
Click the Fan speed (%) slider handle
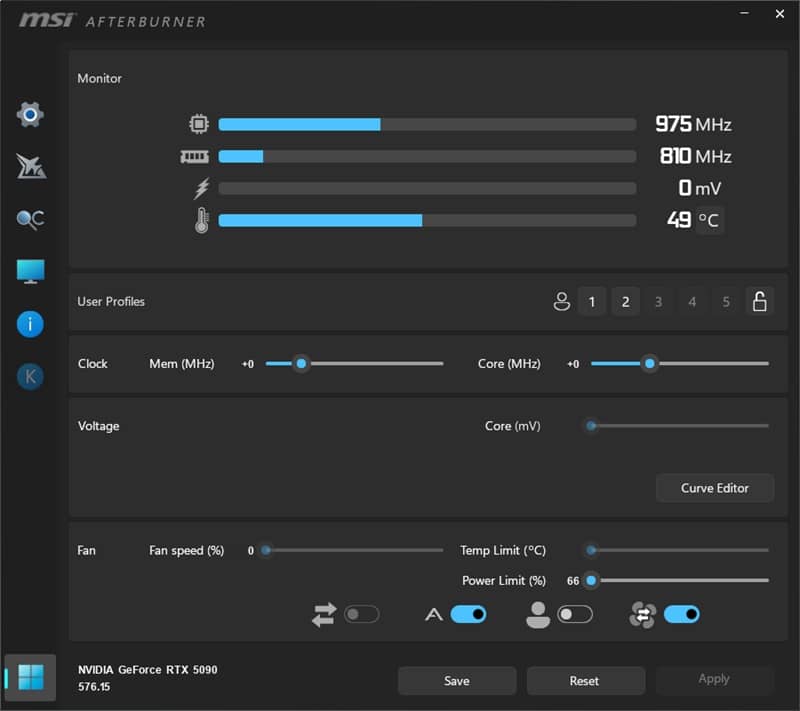266,550
